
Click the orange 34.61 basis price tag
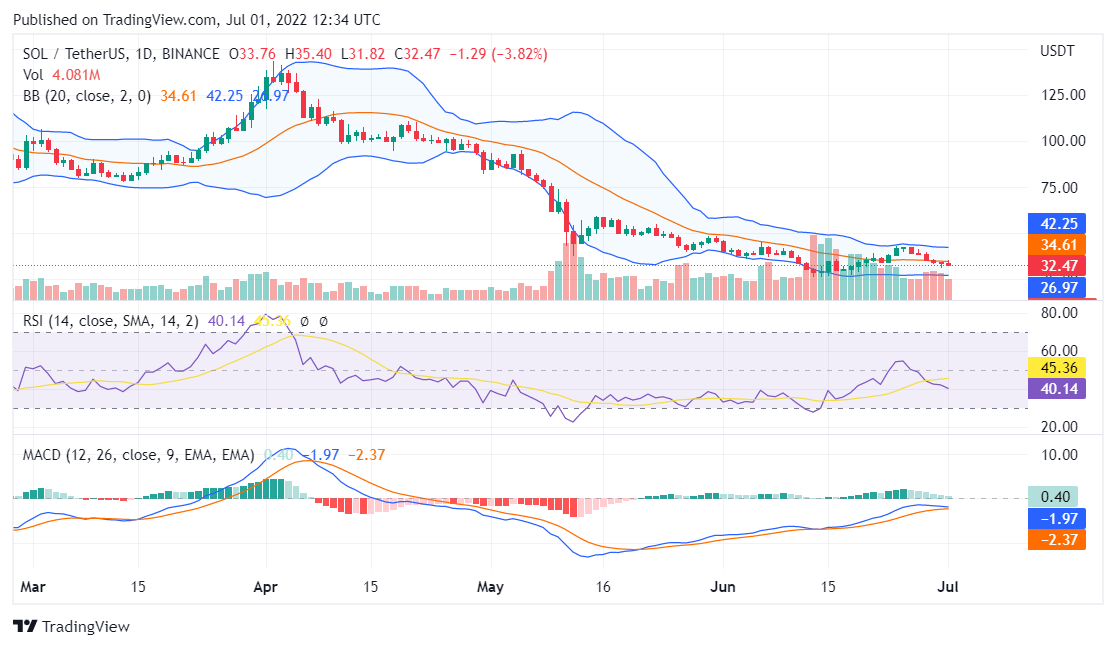tap(1056, 244)
